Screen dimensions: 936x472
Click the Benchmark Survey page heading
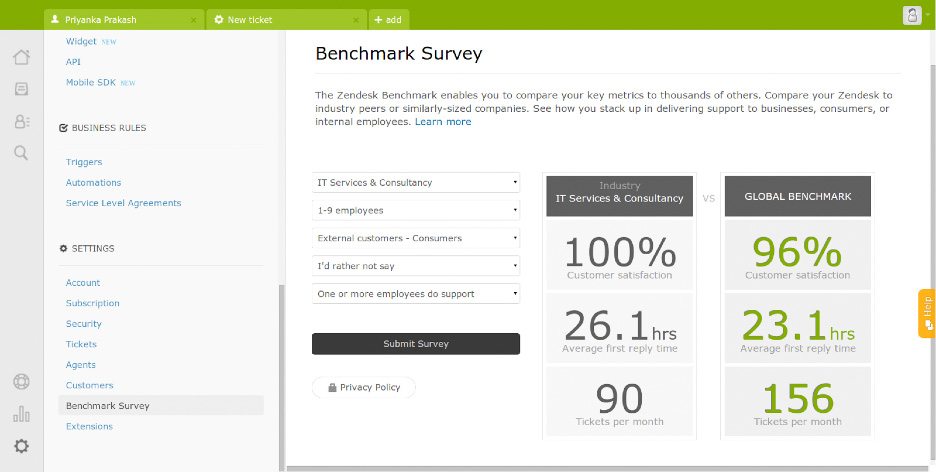coord(399,54)
